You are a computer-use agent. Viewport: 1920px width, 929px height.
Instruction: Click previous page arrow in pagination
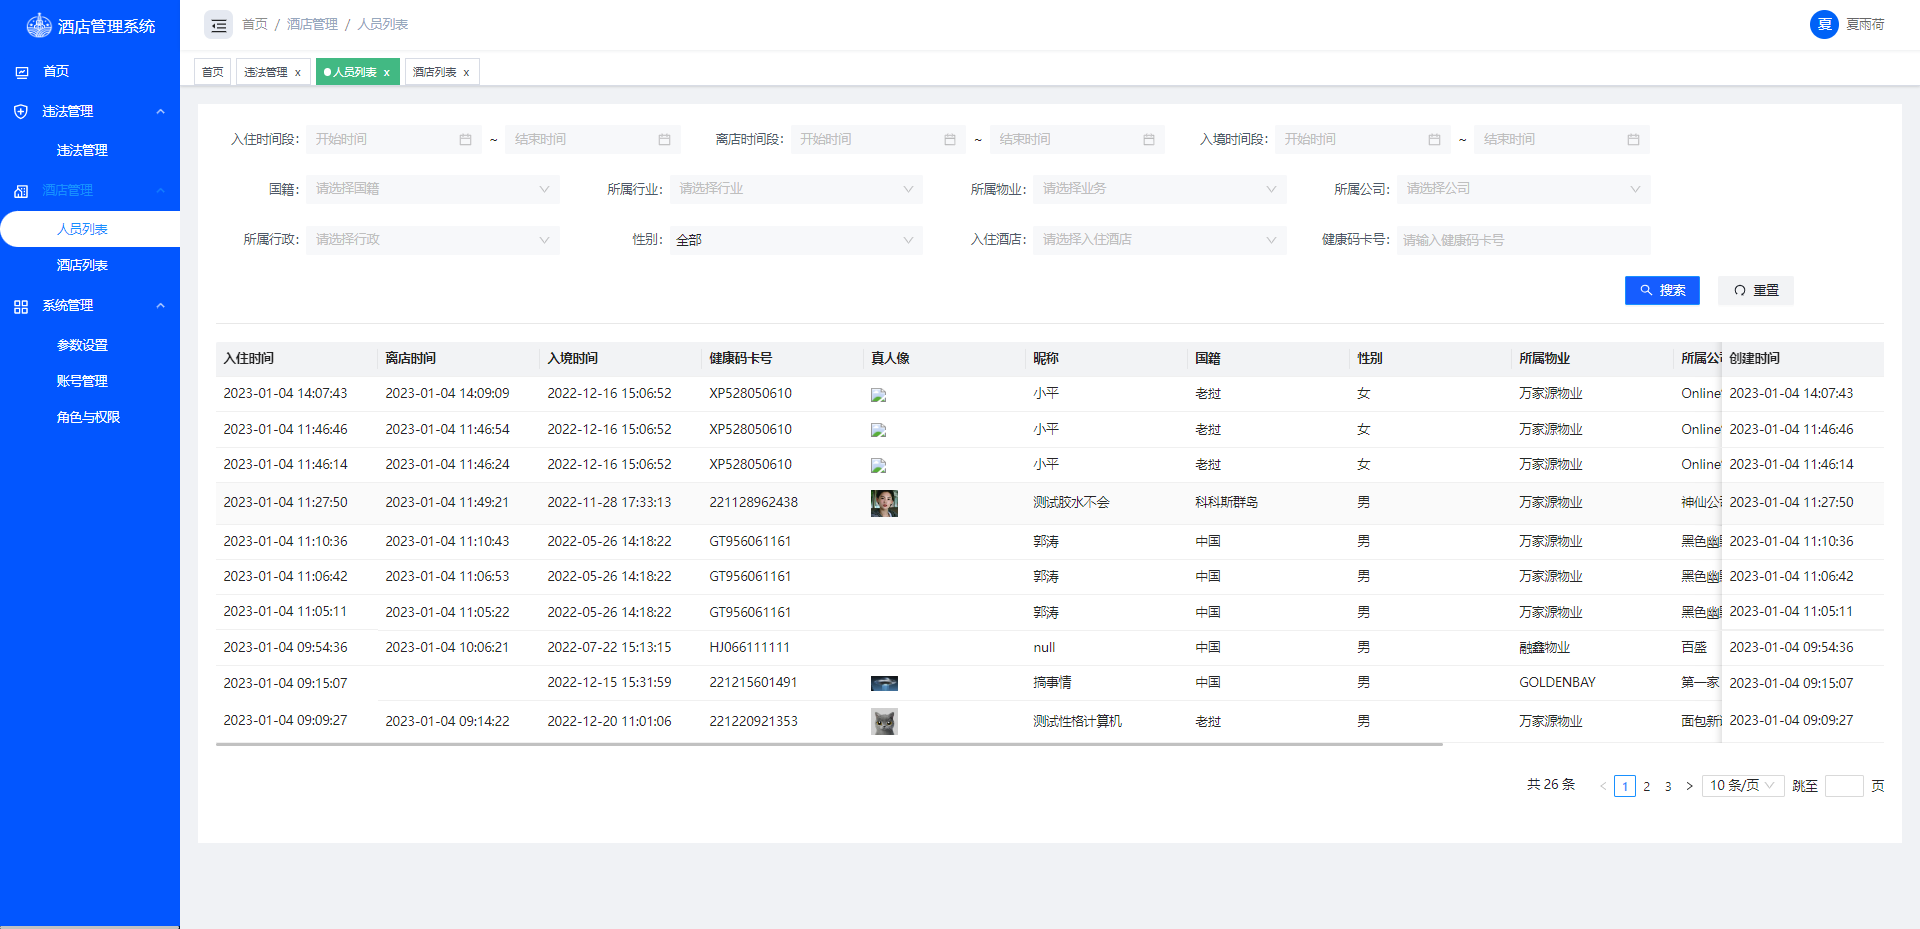pos(1603,786)
